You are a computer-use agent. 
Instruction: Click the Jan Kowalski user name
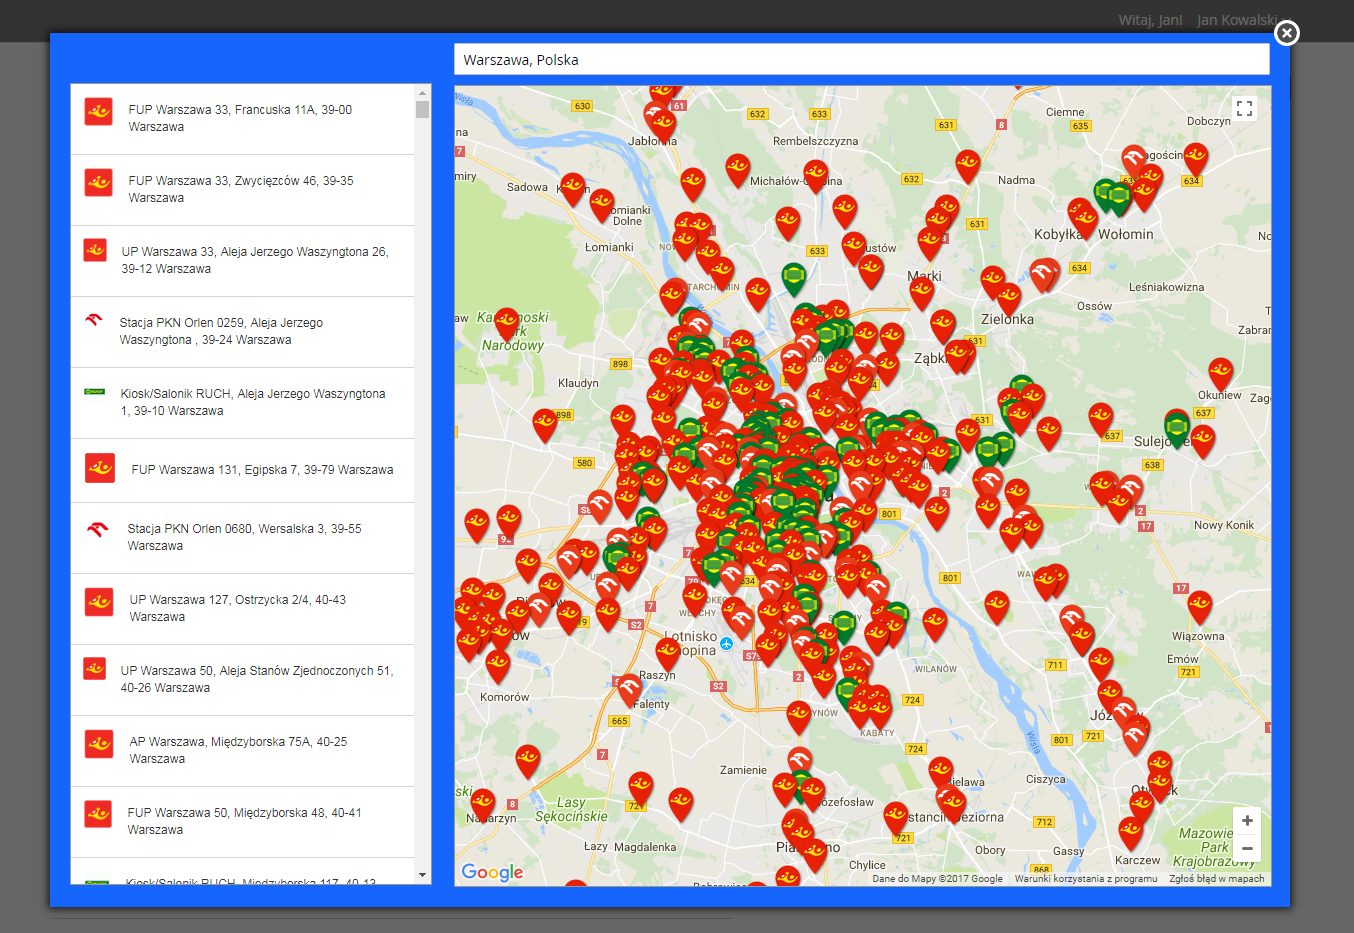click(x=1237, y=20)
